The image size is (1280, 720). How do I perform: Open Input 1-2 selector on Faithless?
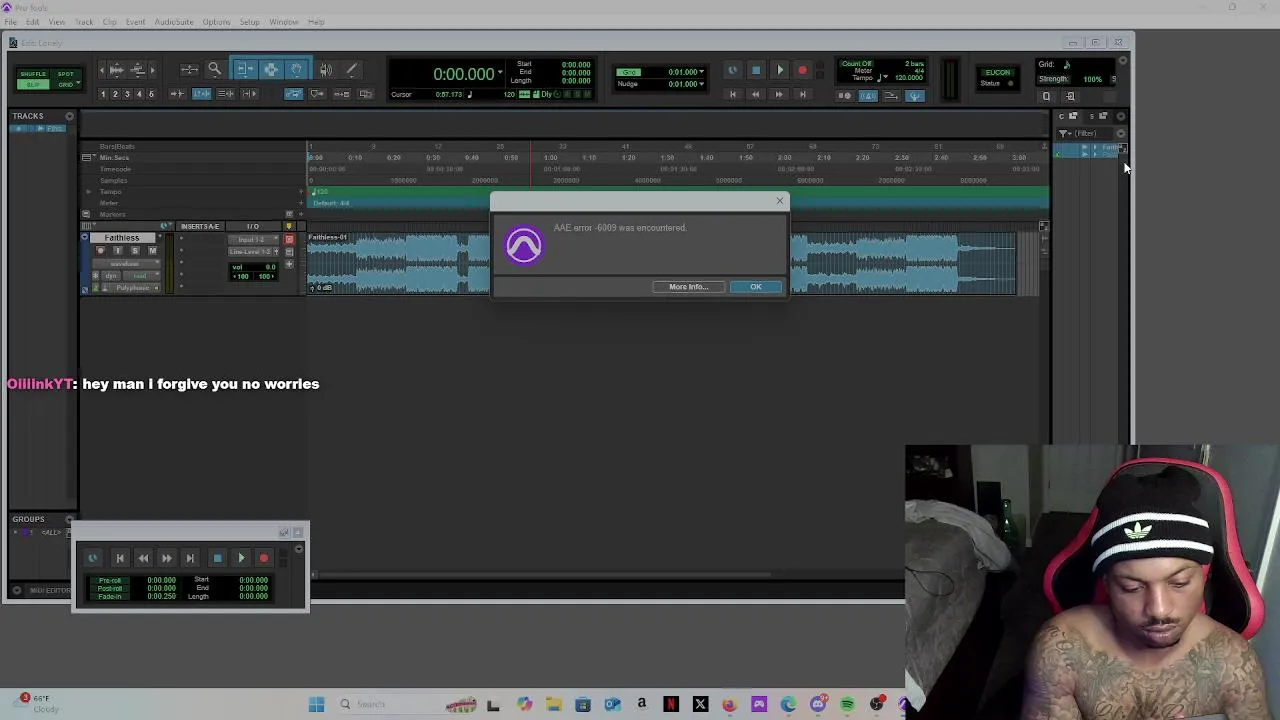[x=252, y=240]
